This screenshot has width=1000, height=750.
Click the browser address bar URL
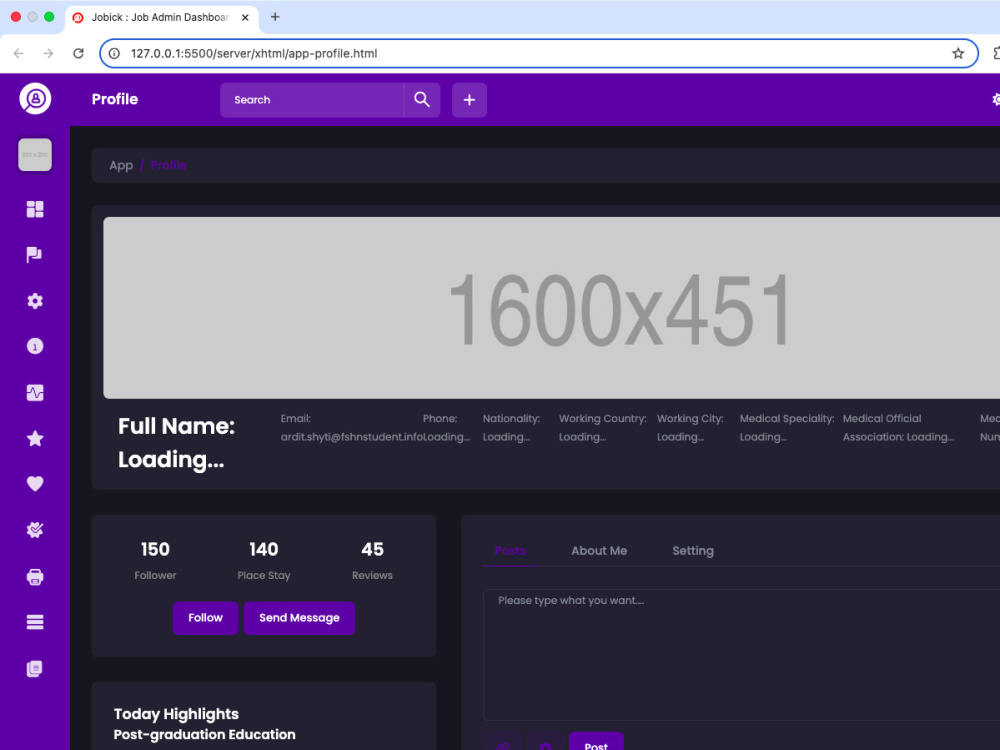[x=254, y=54]
